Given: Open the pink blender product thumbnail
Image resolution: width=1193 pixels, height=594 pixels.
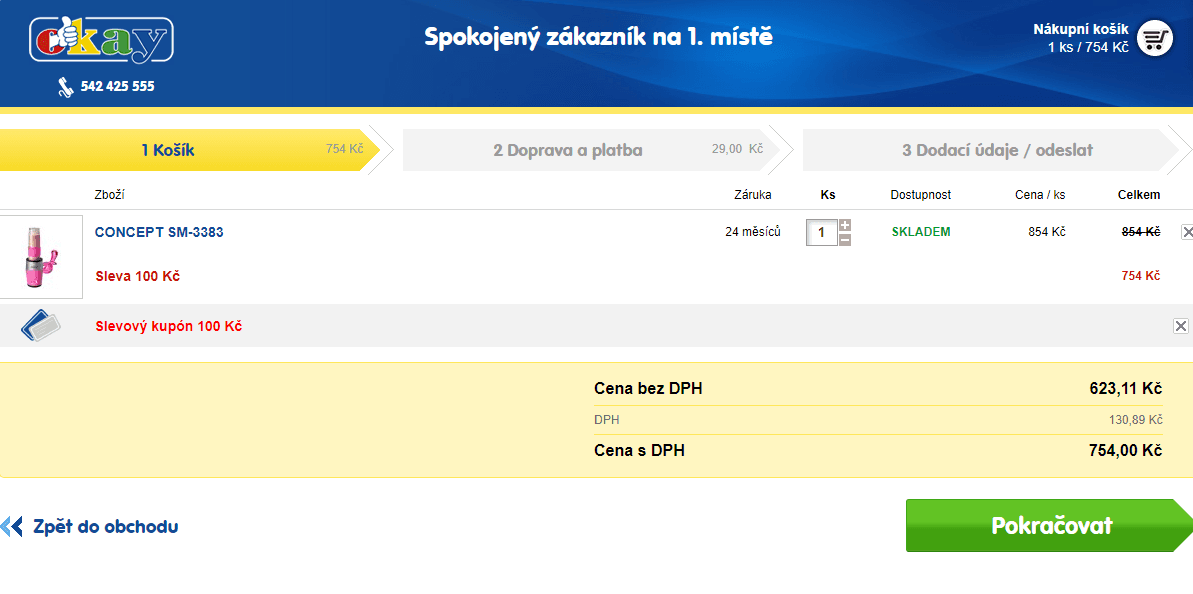Looking at the screenshot, I should click(x=41, y=257).
